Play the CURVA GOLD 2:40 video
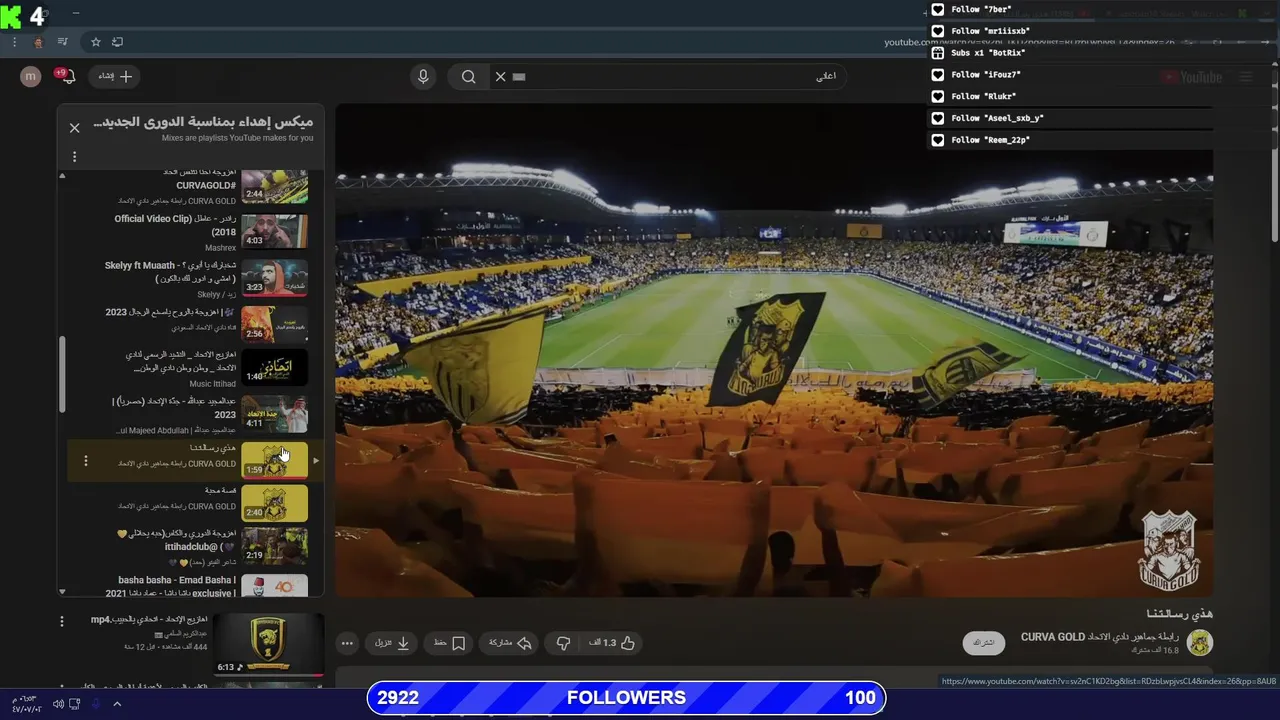The height and width of the screenshot is (720, 1280). click(274, 503)
